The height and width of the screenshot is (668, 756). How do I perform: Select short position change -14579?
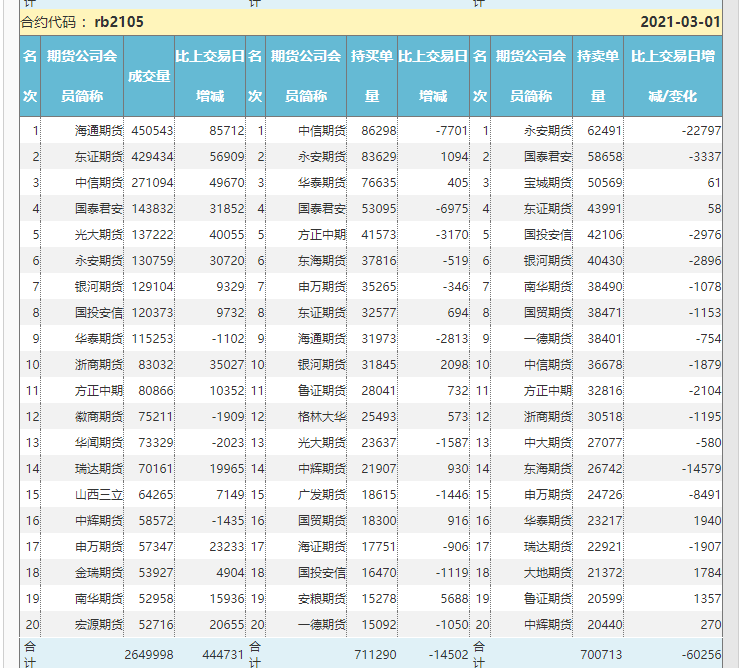(x=702, y=469)
